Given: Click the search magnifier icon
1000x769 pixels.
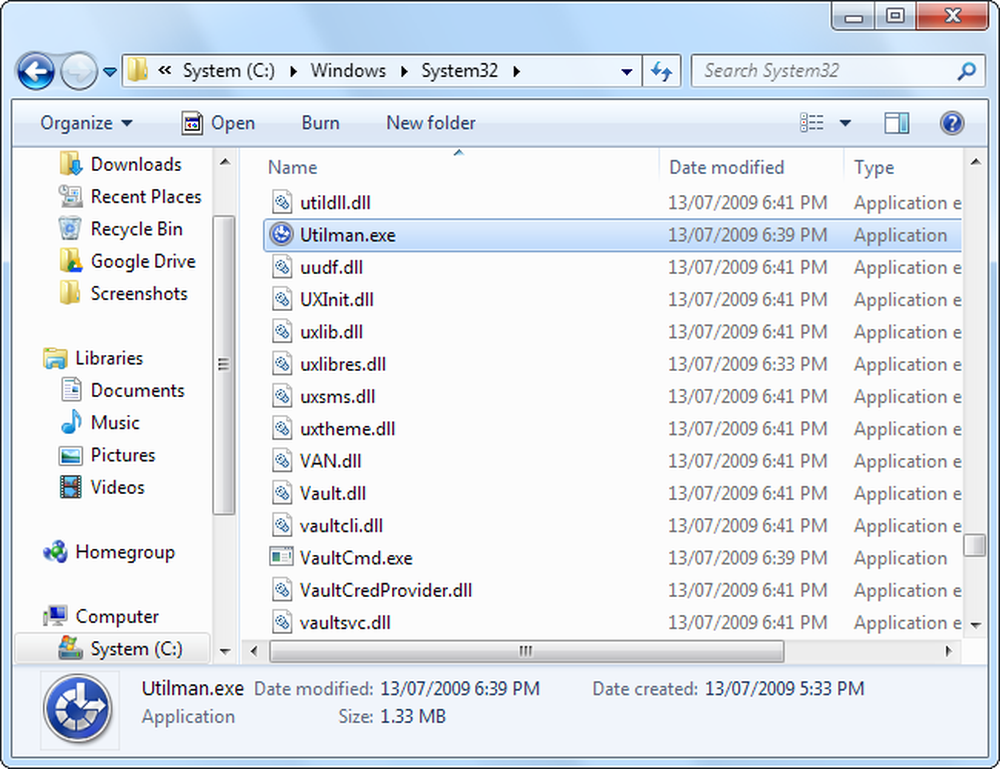Looking at the screenshot, I should [967, 71].
